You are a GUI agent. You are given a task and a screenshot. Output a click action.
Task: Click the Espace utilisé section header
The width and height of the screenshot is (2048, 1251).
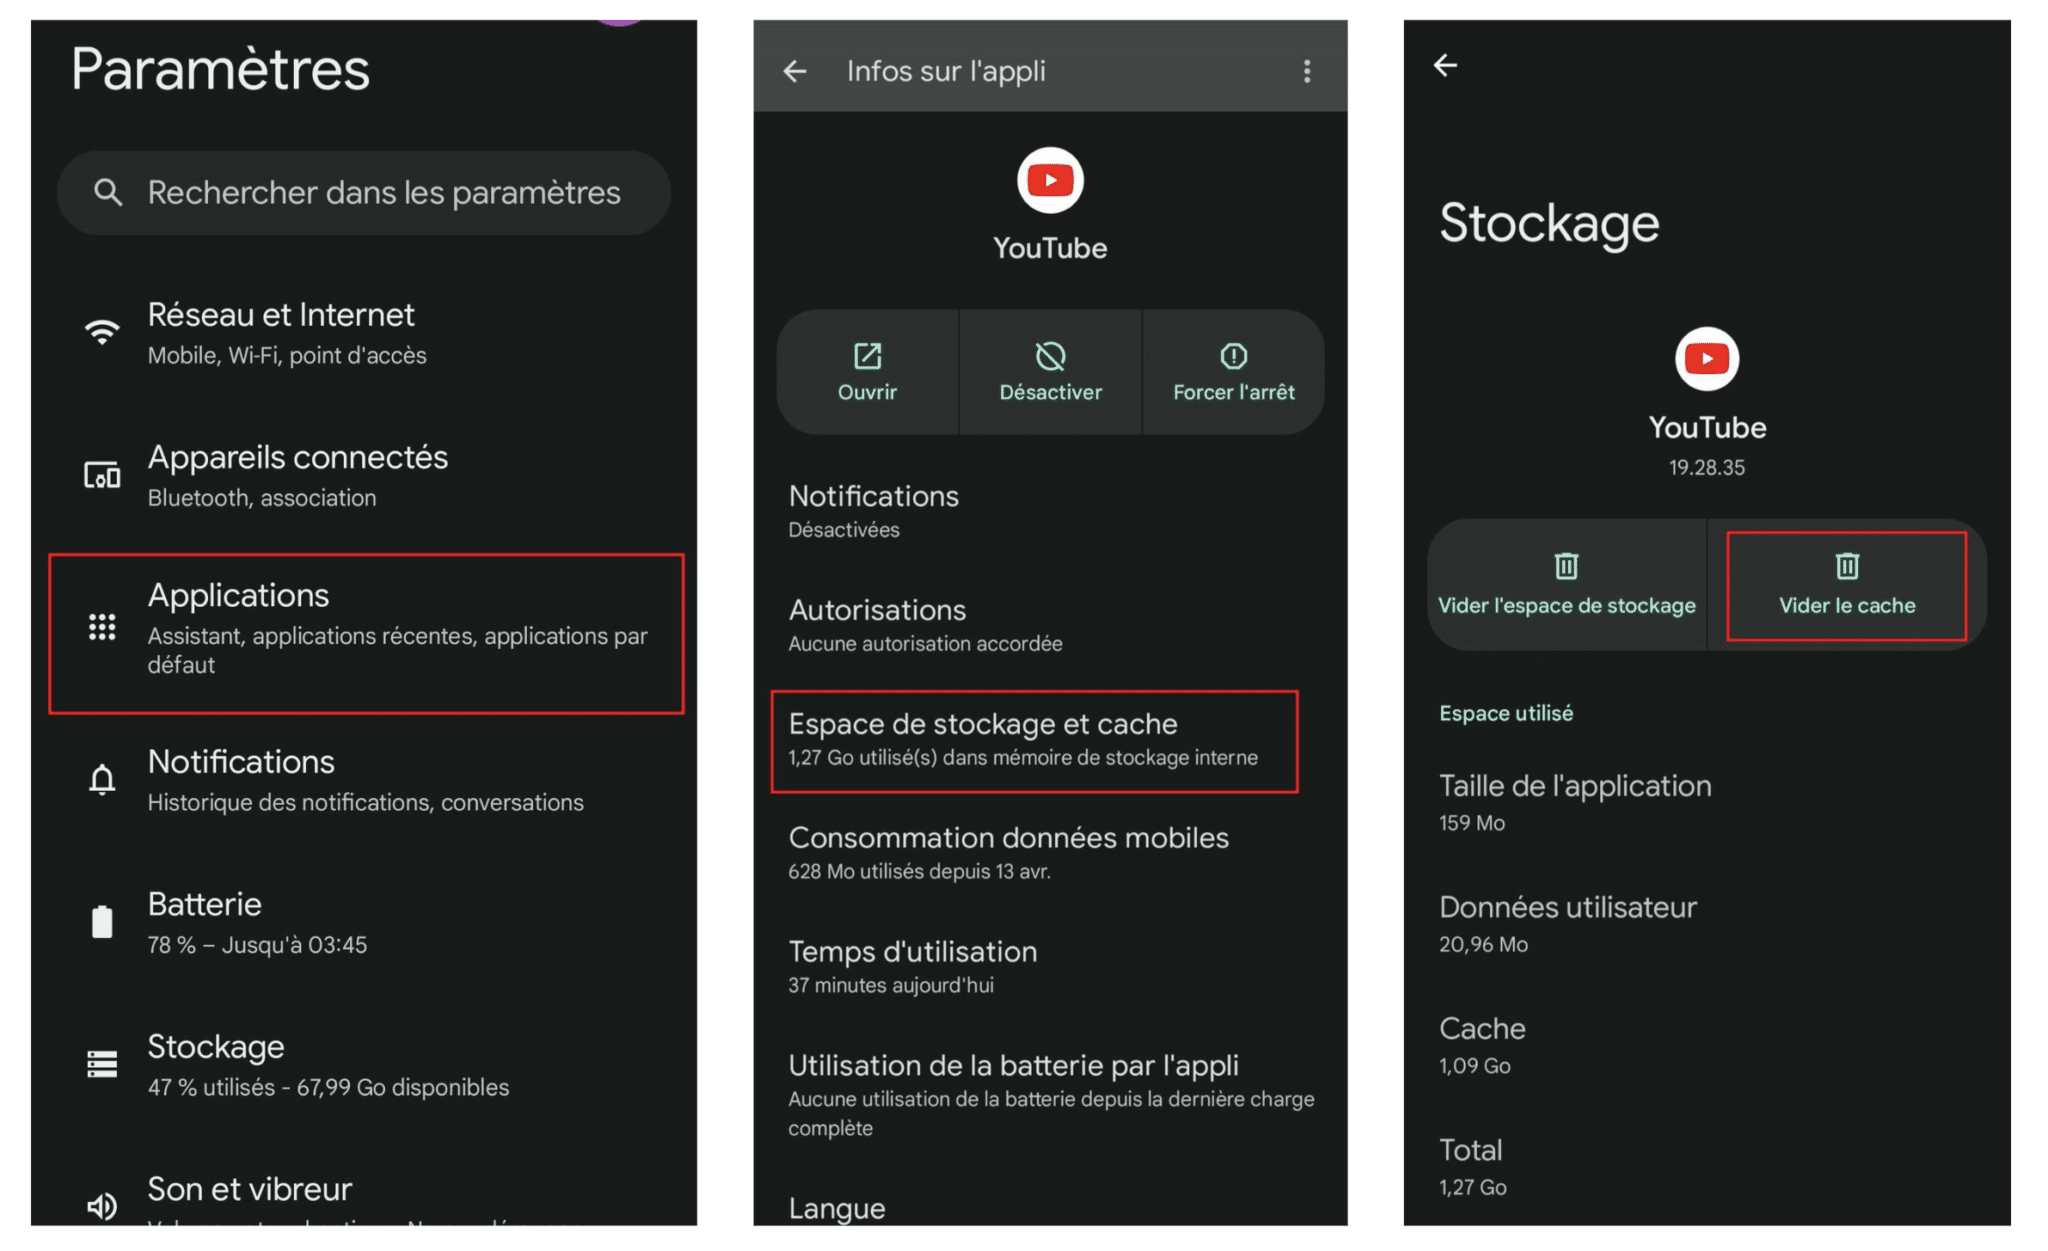coord(1506,713)
